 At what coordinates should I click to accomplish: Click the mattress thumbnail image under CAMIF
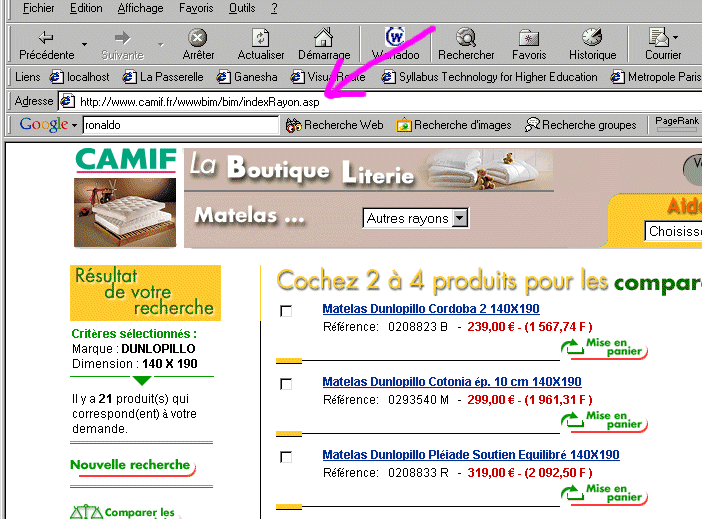click(125, 212)
